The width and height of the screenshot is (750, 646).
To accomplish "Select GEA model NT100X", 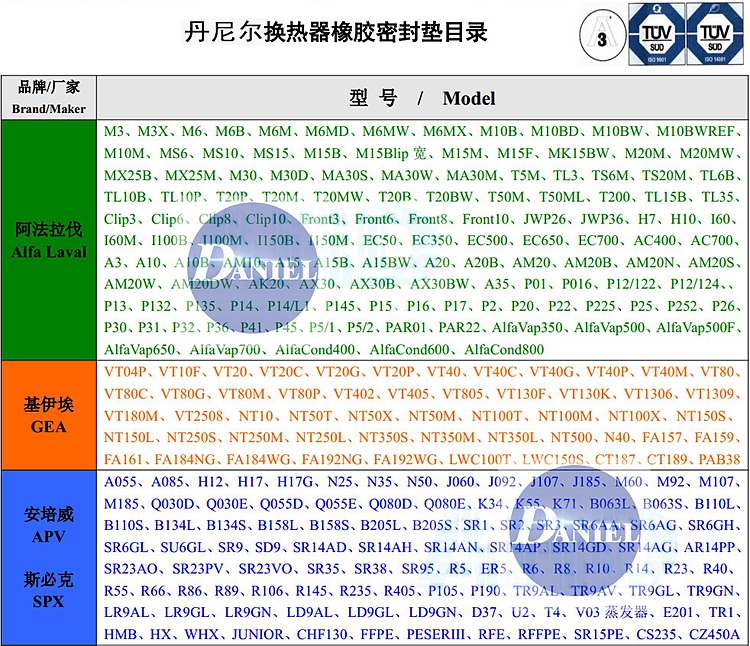I will pyautogui.click(x=634, y=416).
